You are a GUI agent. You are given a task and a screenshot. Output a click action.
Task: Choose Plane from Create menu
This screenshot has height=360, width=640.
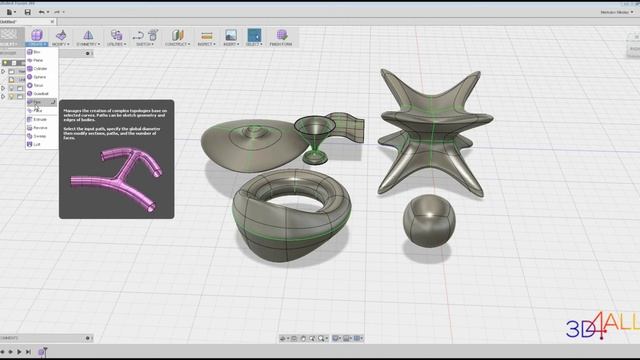coord(42,60)
